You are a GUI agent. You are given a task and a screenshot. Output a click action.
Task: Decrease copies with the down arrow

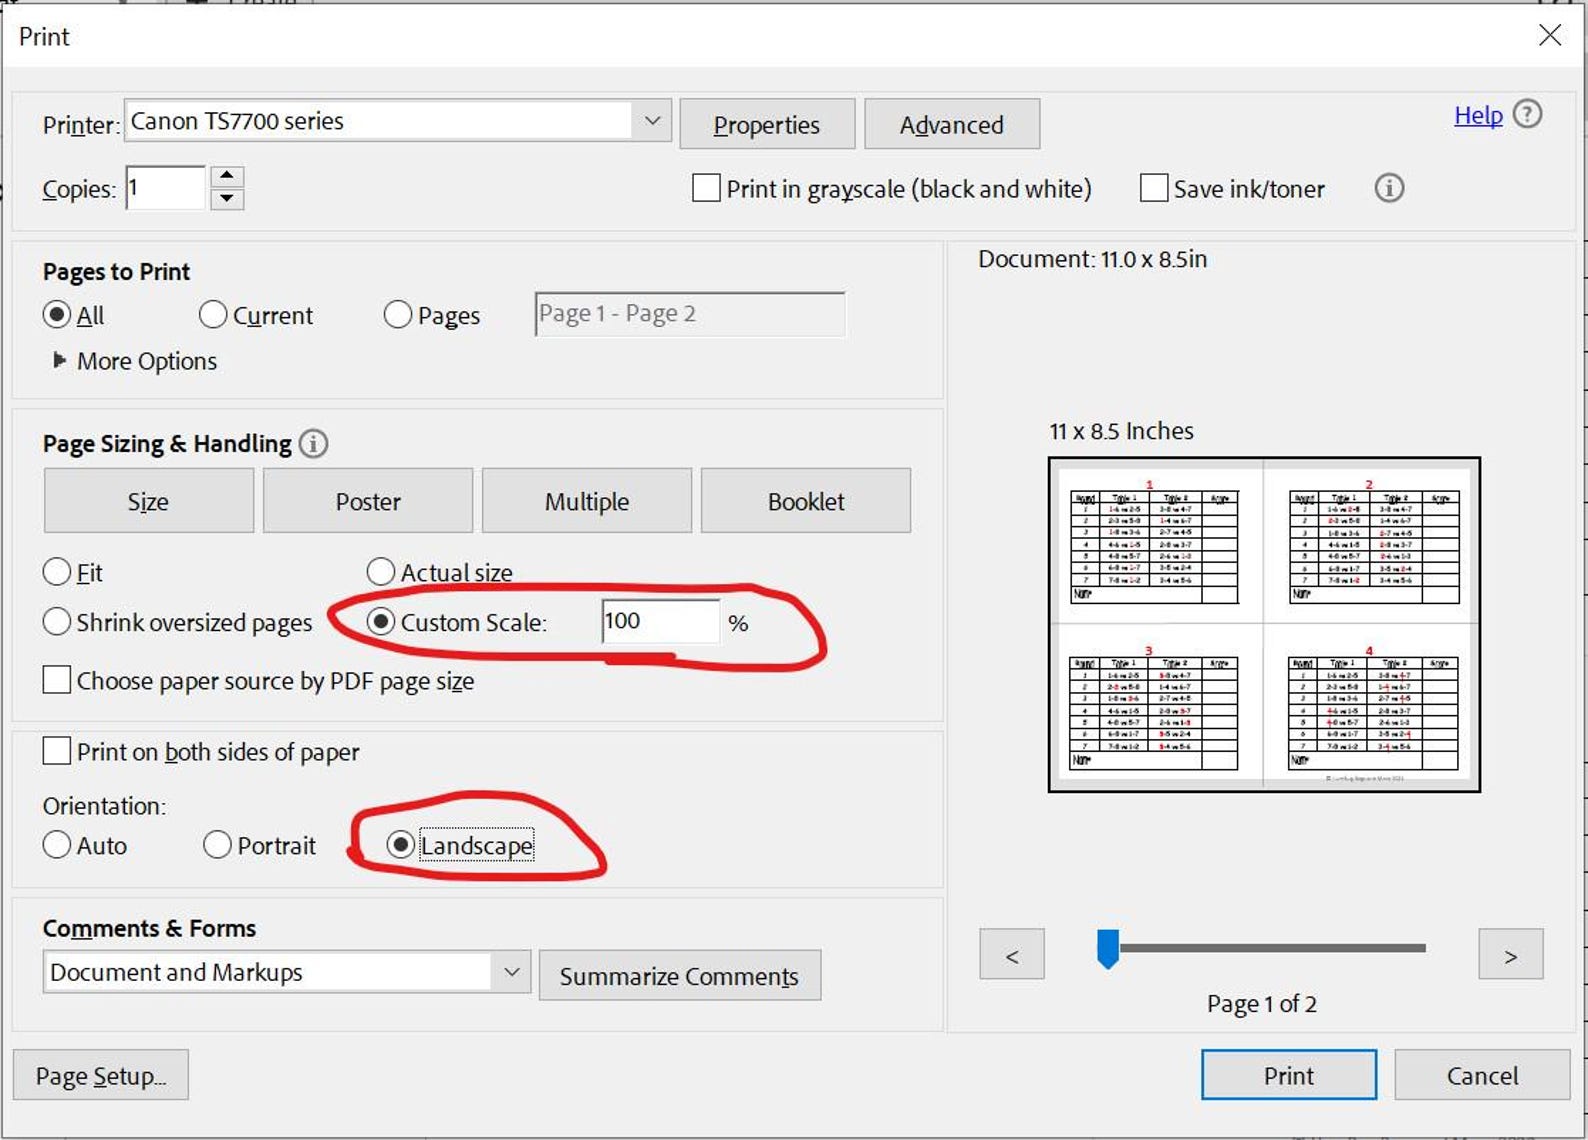pos(227,199)
